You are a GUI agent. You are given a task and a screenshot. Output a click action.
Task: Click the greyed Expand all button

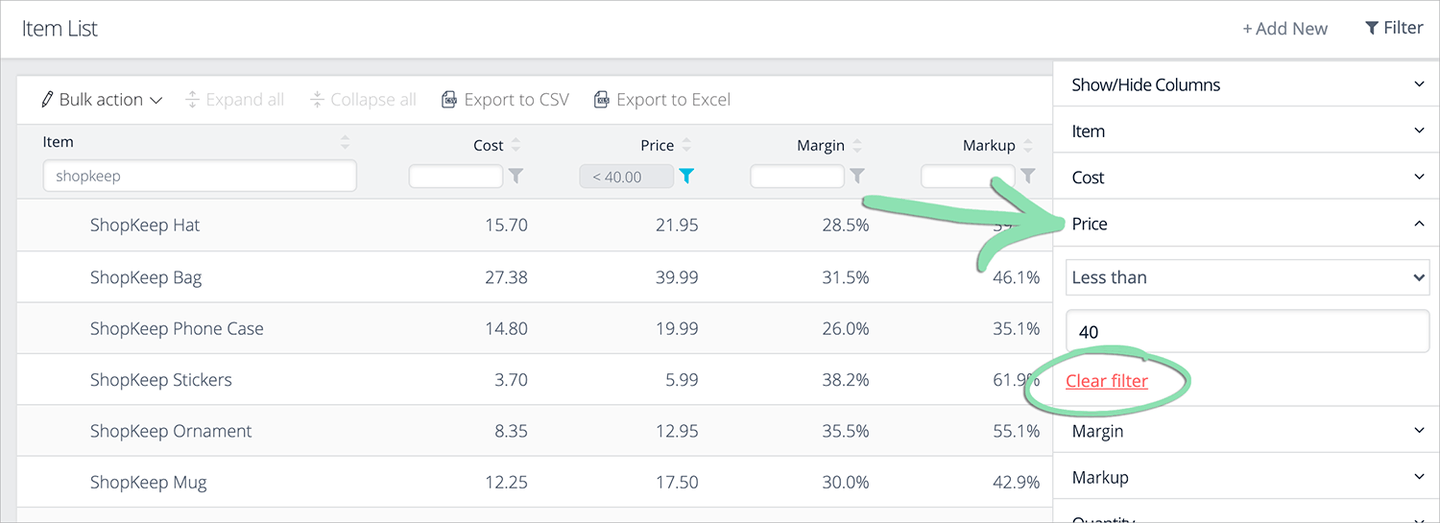[x=235, y=99]
